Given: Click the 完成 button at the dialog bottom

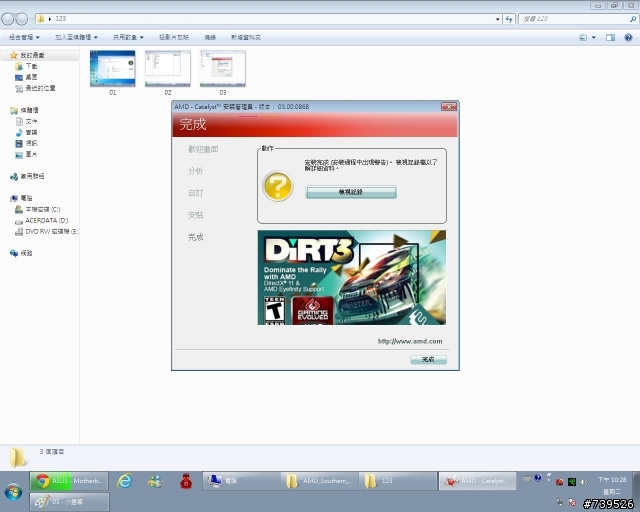Looking at the screenshot, I should coord(428,359).
